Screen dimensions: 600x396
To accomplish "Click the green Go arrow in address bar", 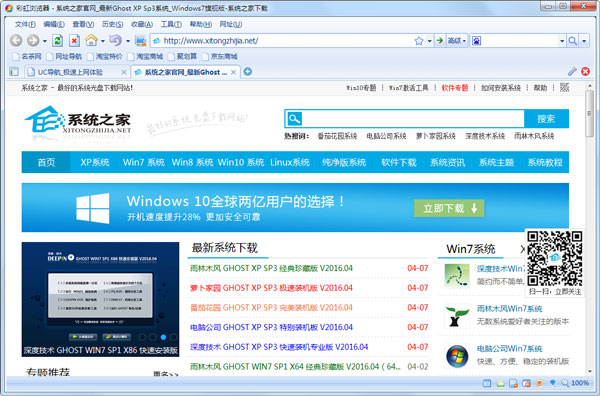I will pyautogui.click(x=440, y=40).
